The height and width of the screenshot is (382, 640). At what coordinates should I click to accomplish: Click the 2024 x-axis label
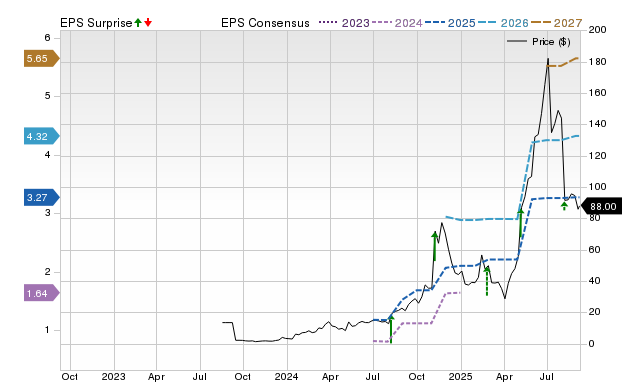(286, 376)
